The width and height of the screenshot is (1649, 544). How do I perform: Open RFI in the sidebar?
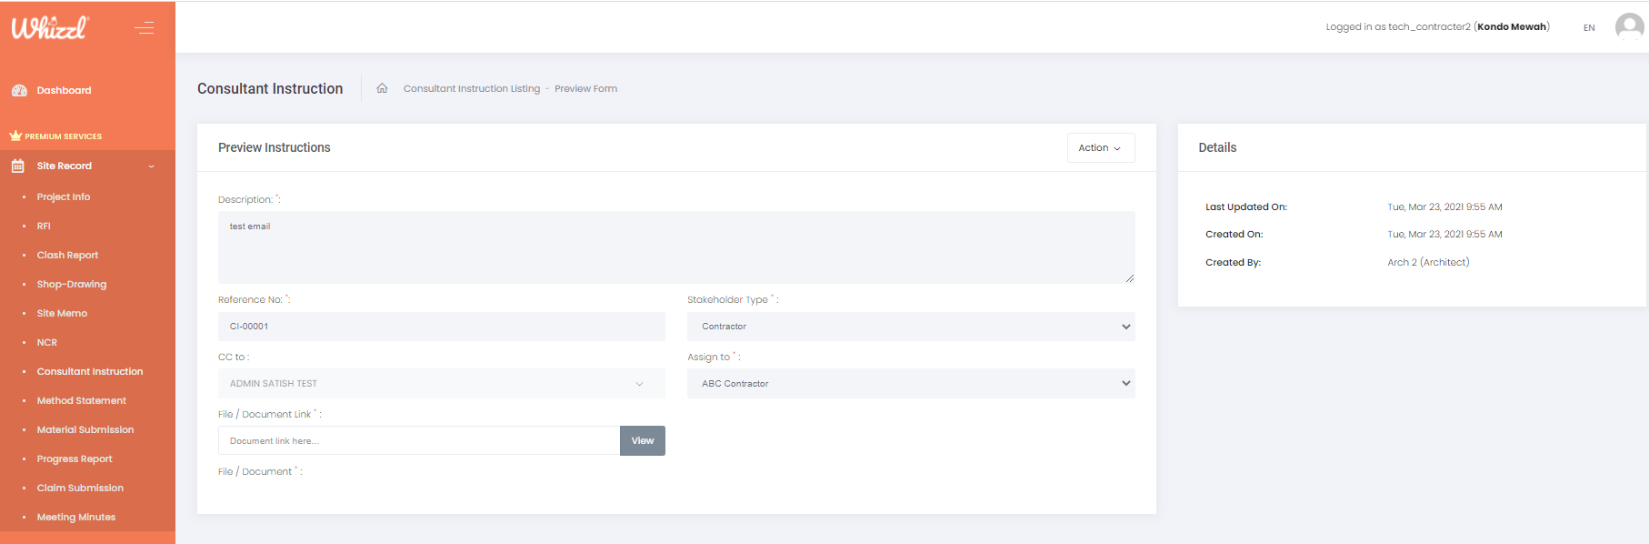click(x=44, y=226)
